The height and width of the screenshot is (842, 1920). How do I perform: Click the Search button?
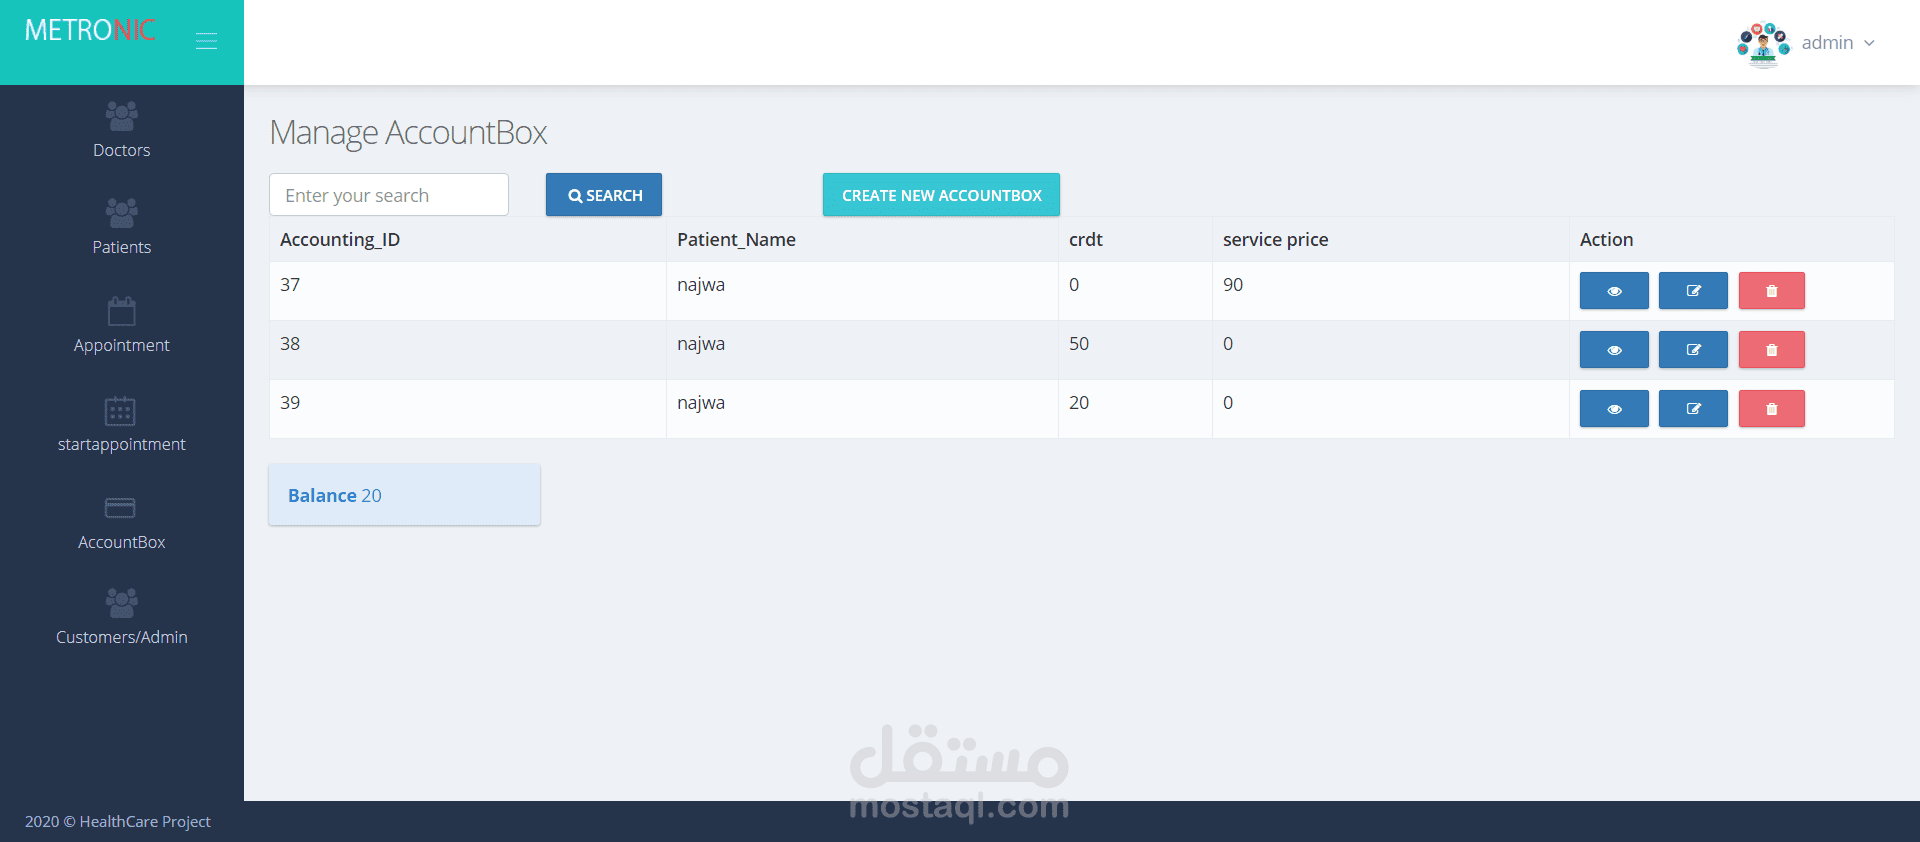(604, 195)
